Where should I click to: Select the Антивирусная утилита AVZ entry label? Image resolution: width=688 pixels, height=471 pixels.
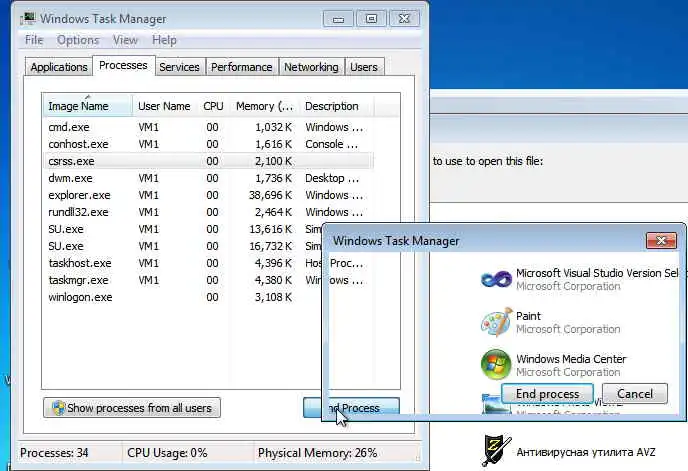point(586,452)
